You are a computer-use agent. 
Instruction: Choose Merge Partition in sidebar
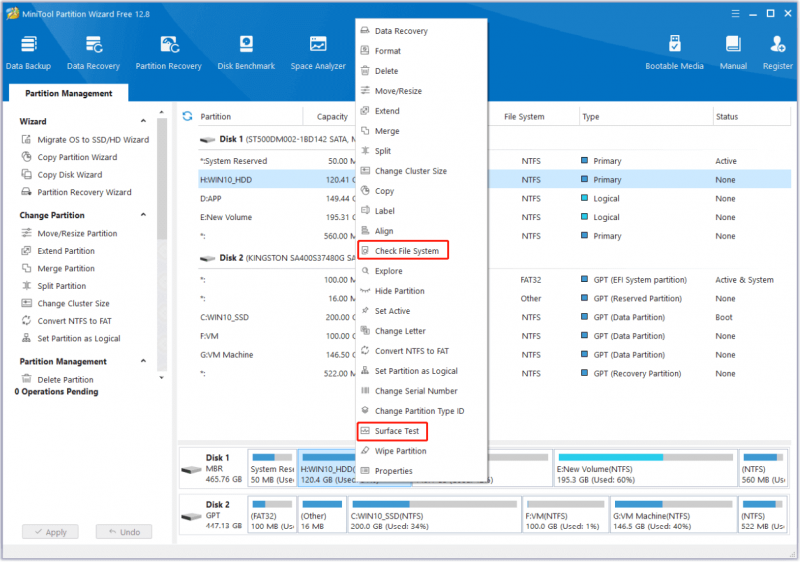click(58, 268)
